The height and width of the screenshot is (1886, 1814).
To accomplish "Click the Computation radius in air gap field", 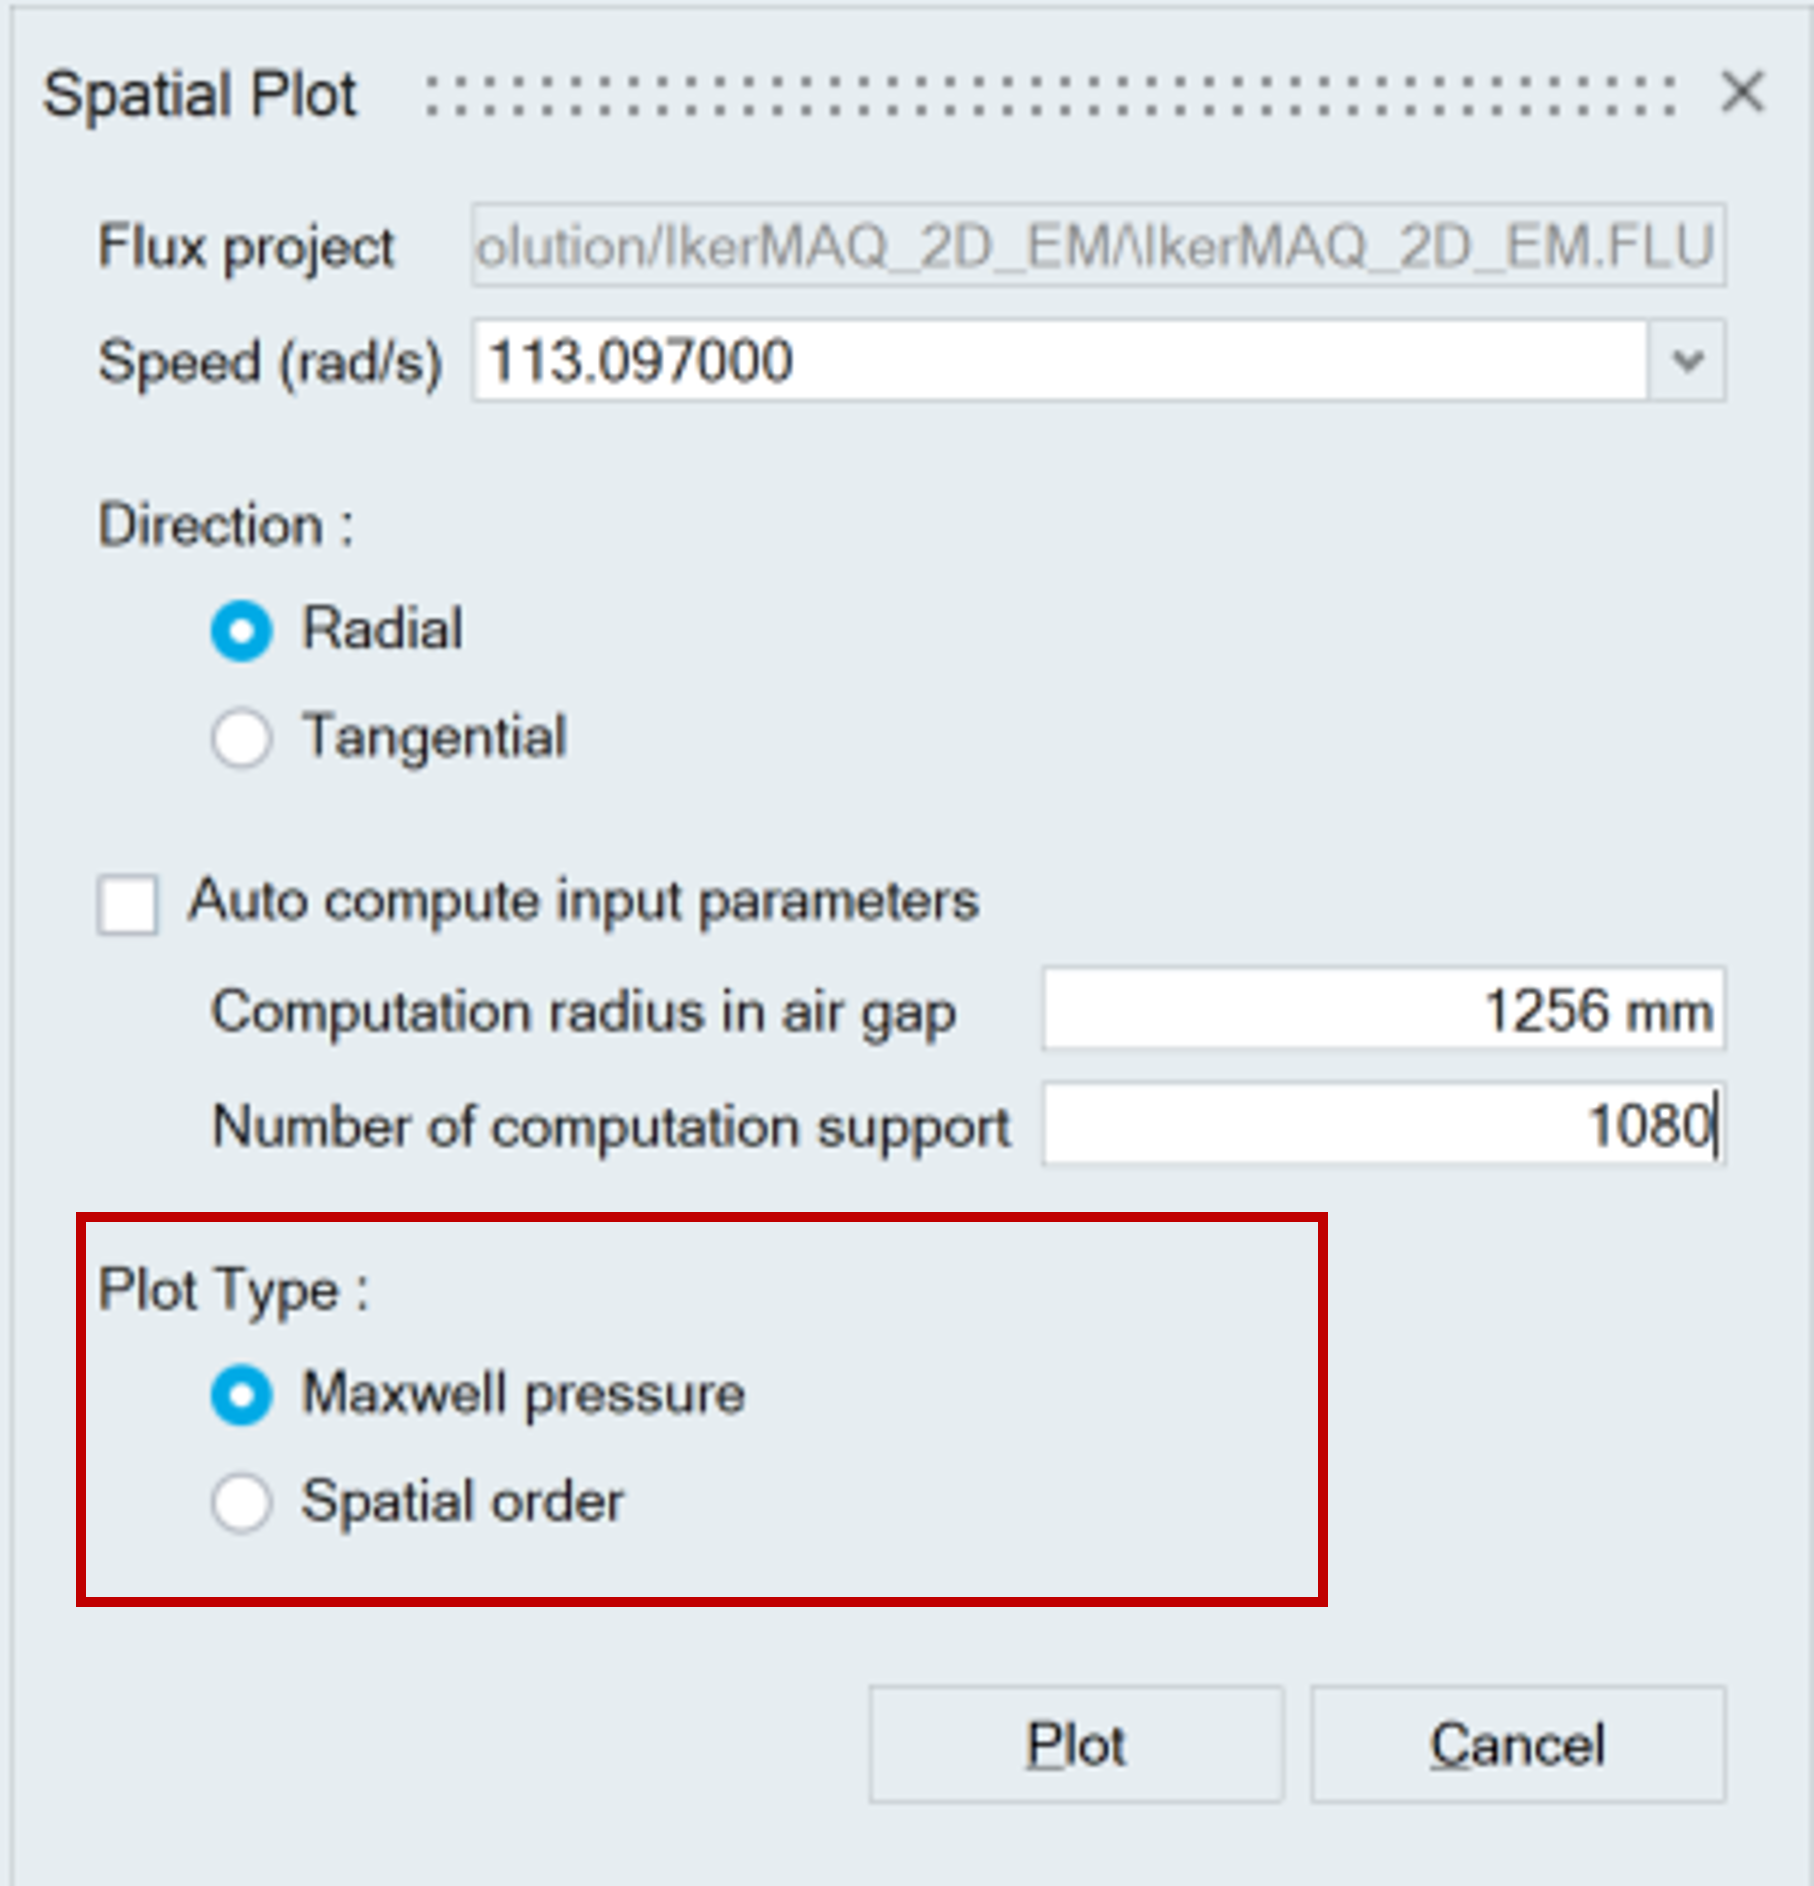I will (1383, 1010).
